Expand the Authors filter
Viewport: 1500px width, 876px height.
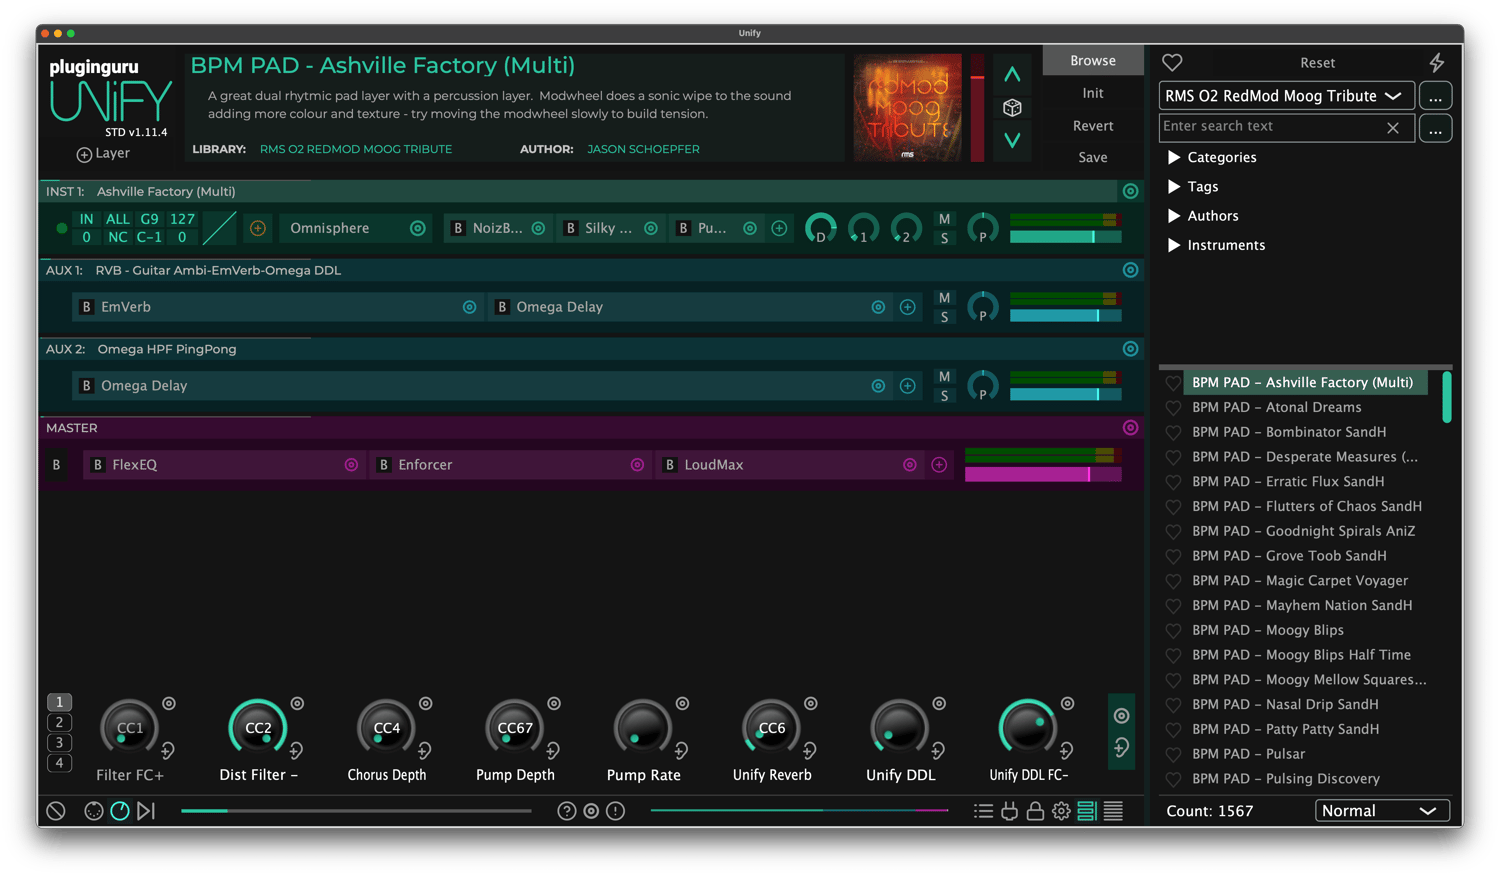[1174, 216]
